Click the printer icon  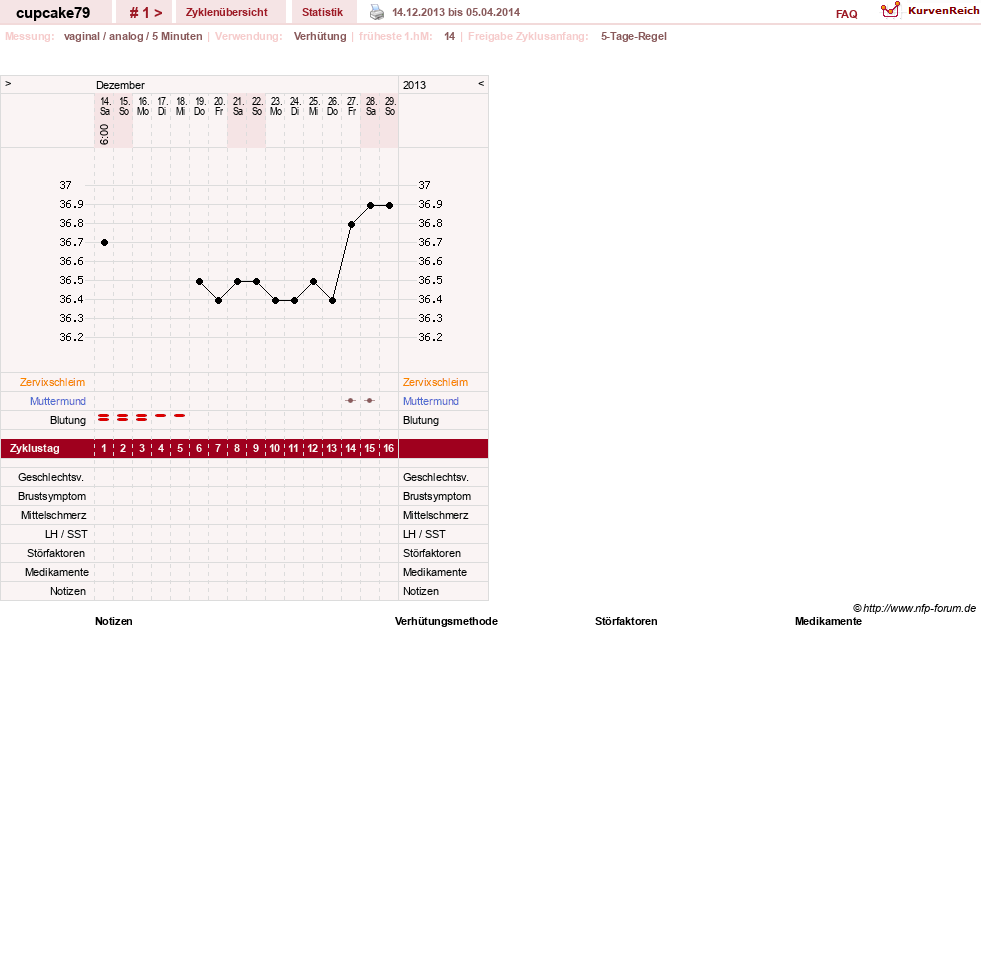coord(377,12)
